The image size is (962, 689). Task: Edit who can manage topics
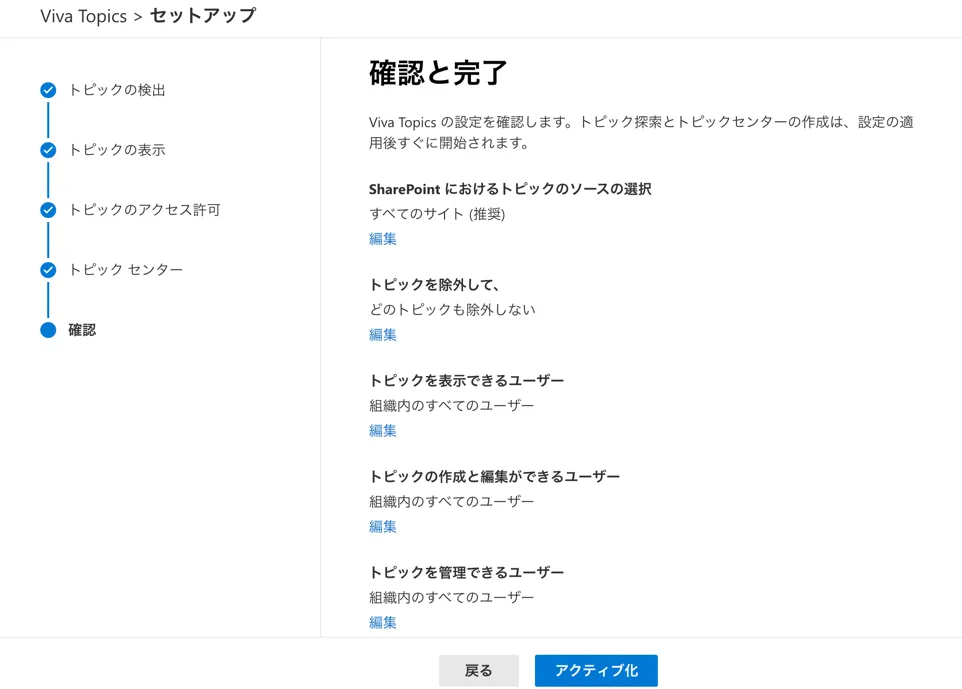pos(383,622)
